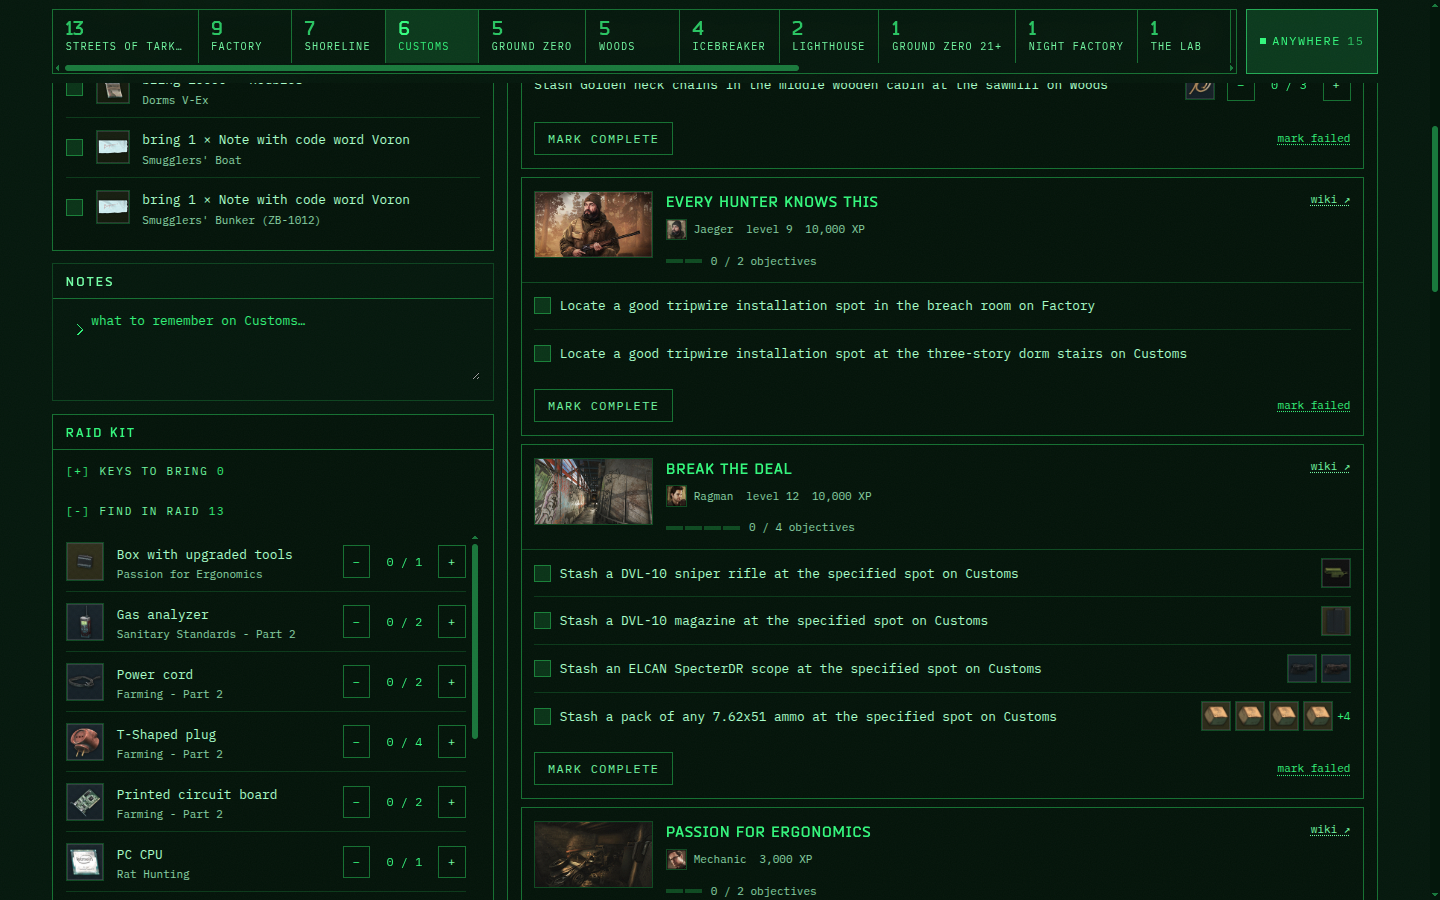
Task: Check the stash 7.62x51 ammo pack objective
Action: (542, 717)
